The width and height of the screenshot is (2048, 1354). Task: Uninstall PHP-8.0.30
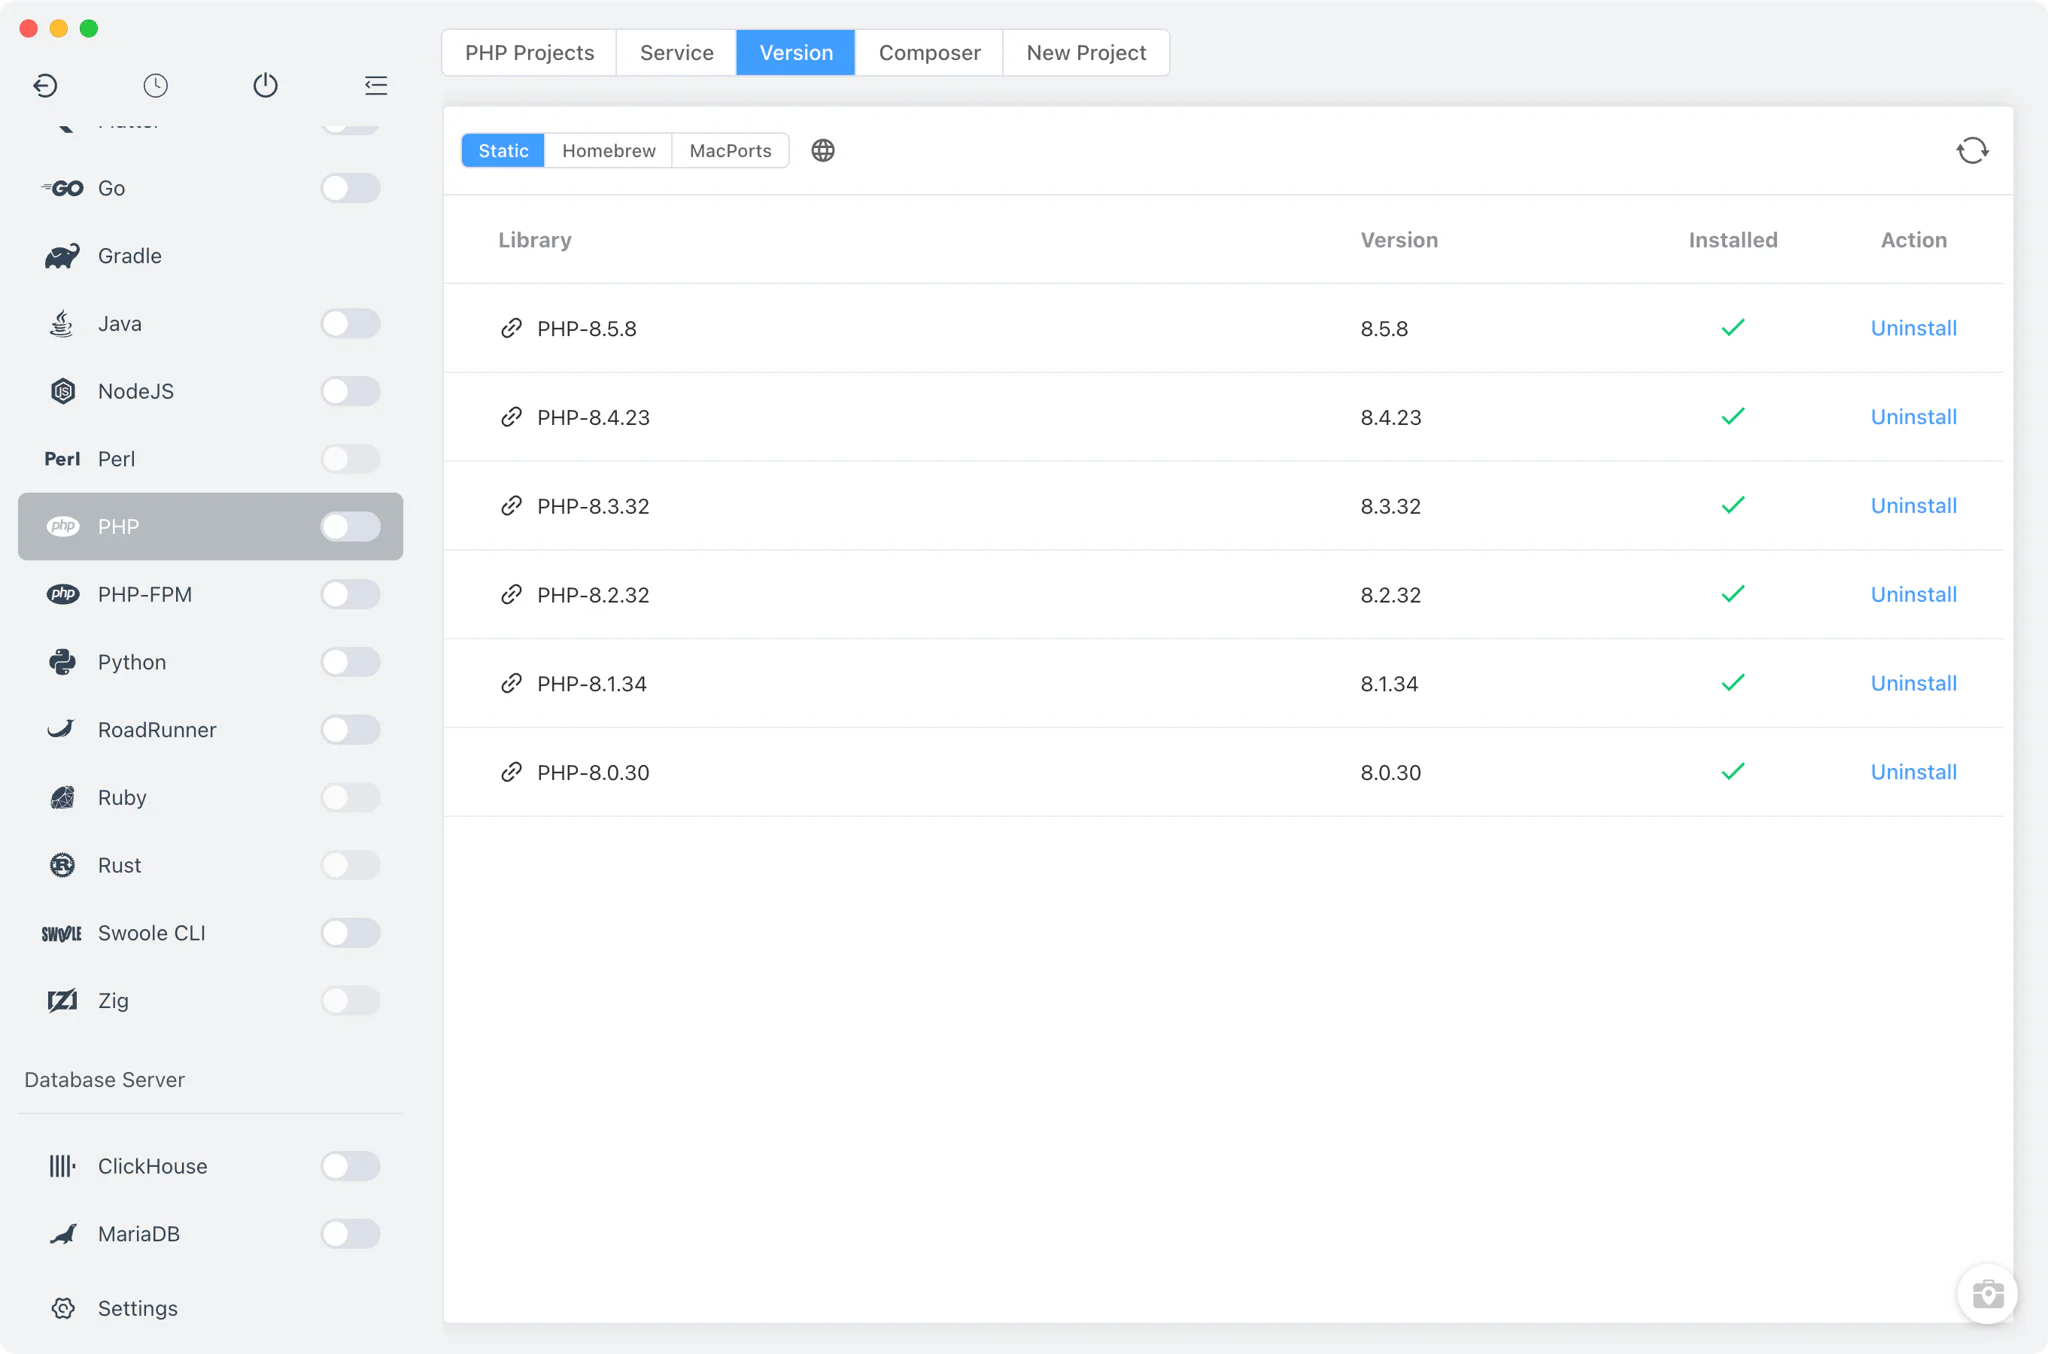(1913, 772)
